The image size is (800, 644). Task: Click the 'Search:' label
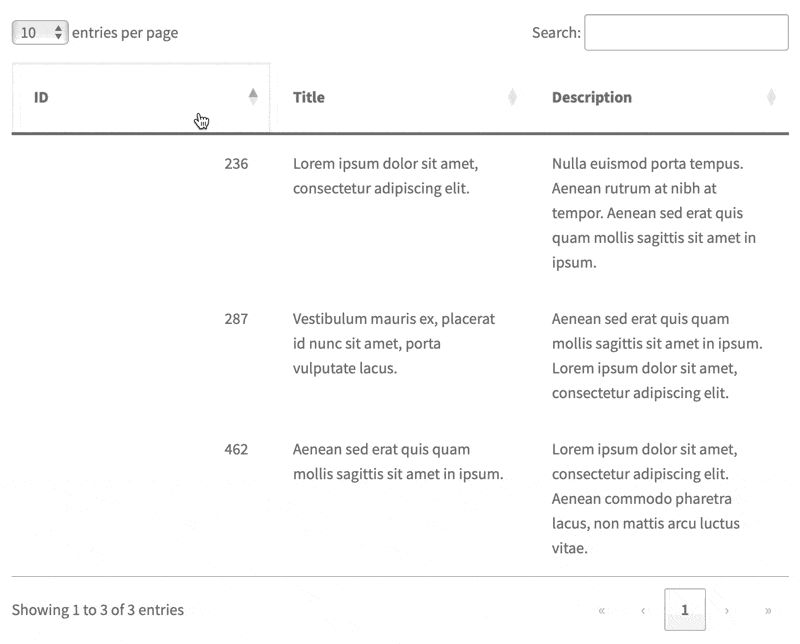556,33
